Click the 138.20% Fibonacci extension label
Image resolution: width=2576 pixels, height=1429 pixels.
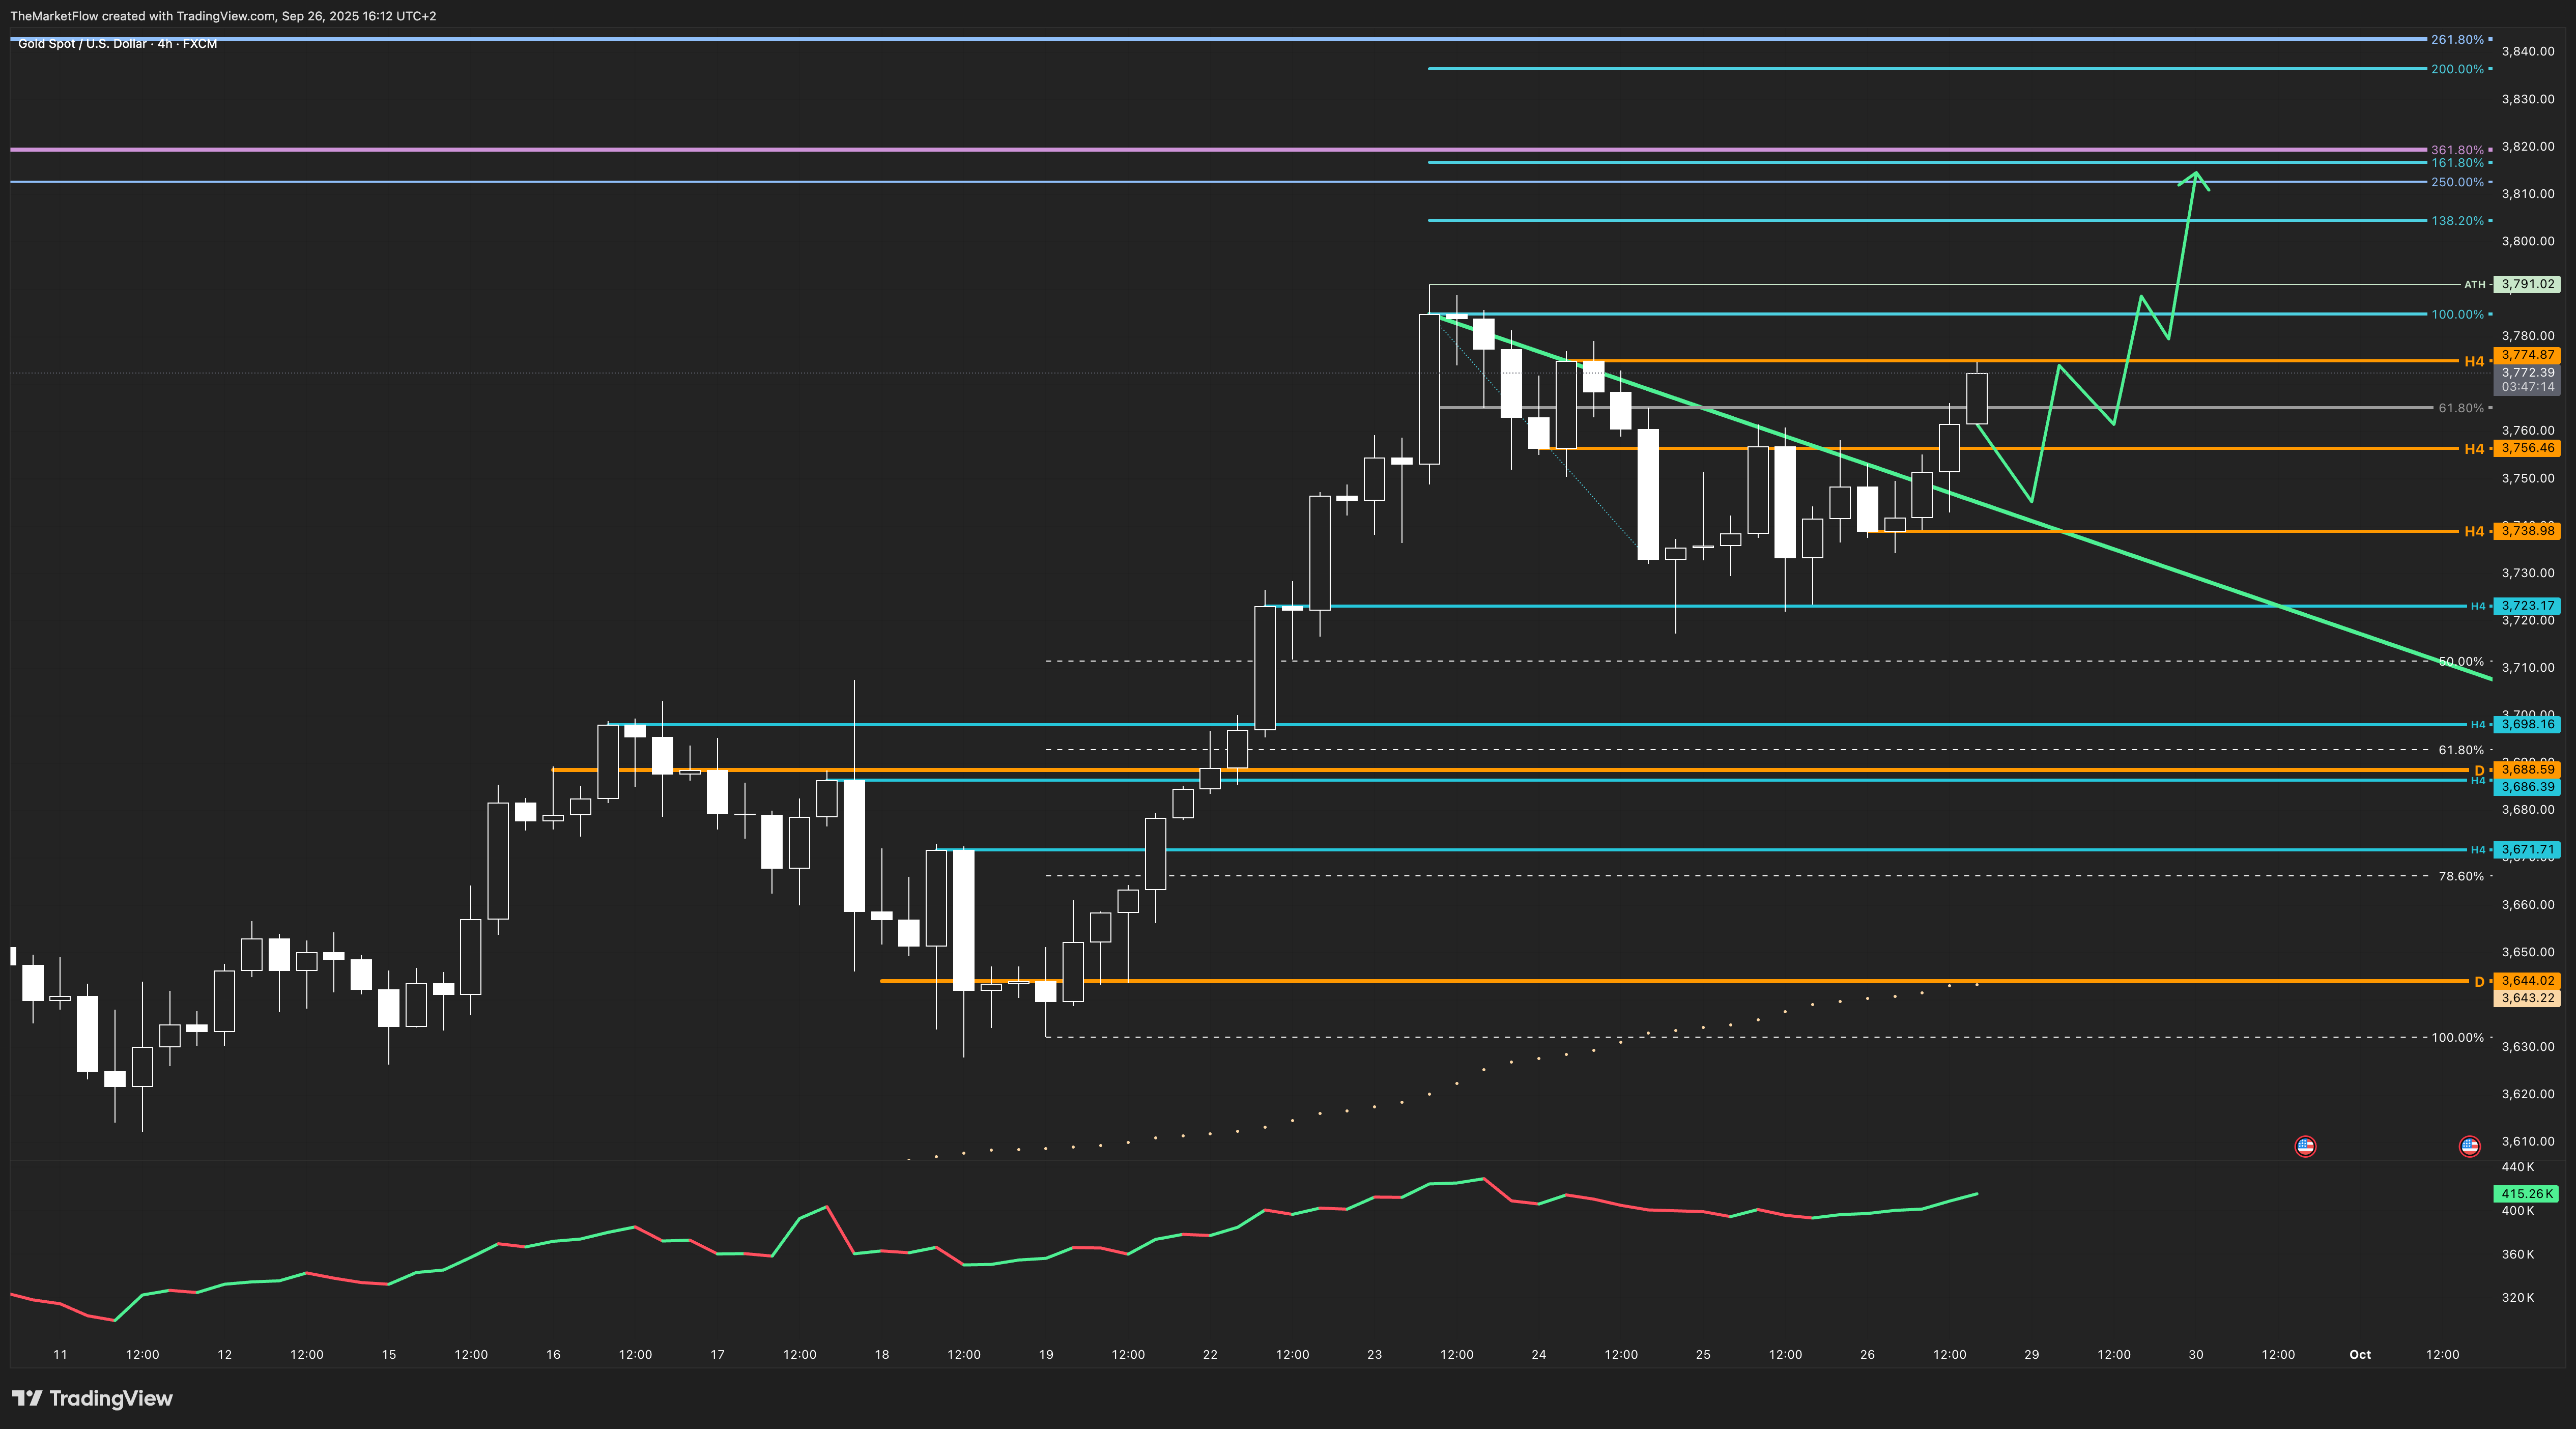[x=2457, y=220]
